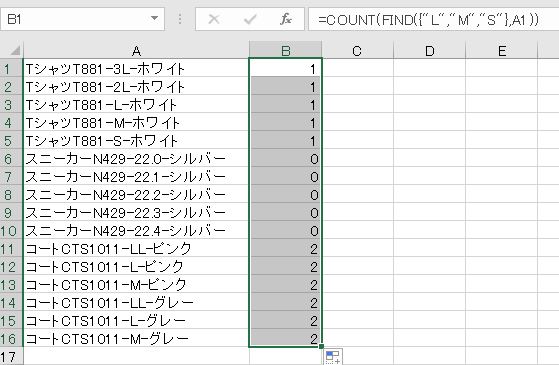Click cell B16 showing value 2

(x=286, y=338)
